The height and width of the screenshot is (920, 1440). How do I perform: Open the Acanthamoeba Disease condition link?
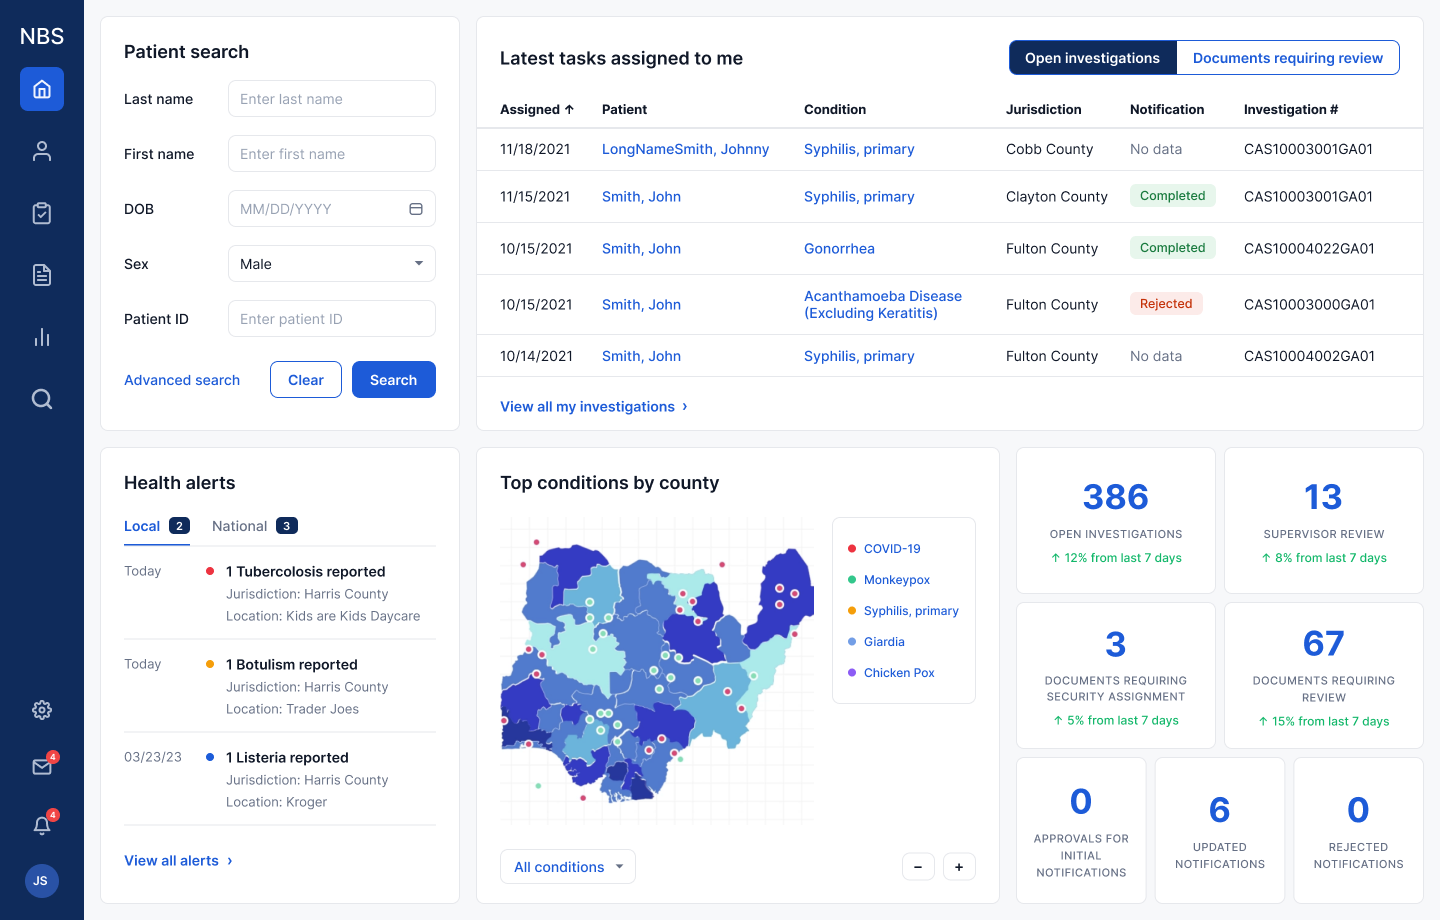pyautogui.click(x=883, y=305)
